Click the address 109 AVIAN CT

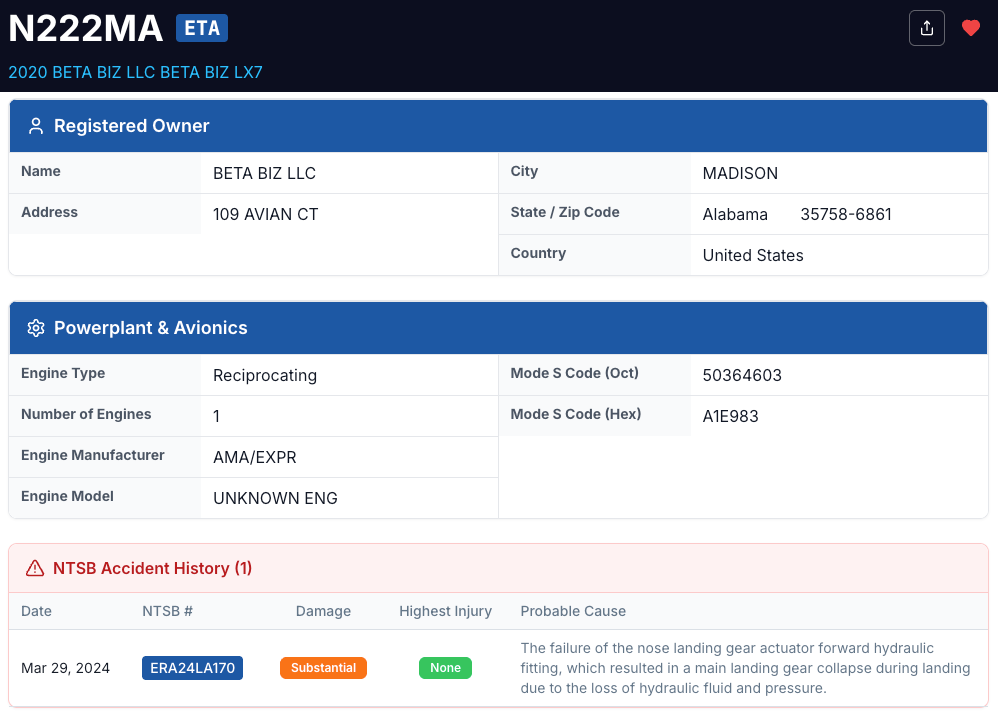[265, 214]
